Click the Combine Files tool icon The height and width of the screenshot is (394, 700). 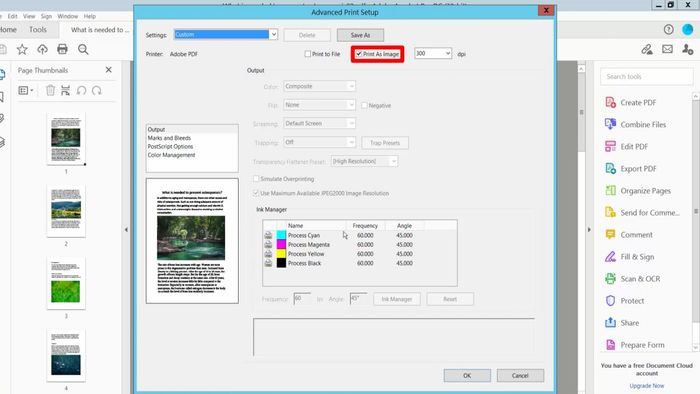[610, 124]
